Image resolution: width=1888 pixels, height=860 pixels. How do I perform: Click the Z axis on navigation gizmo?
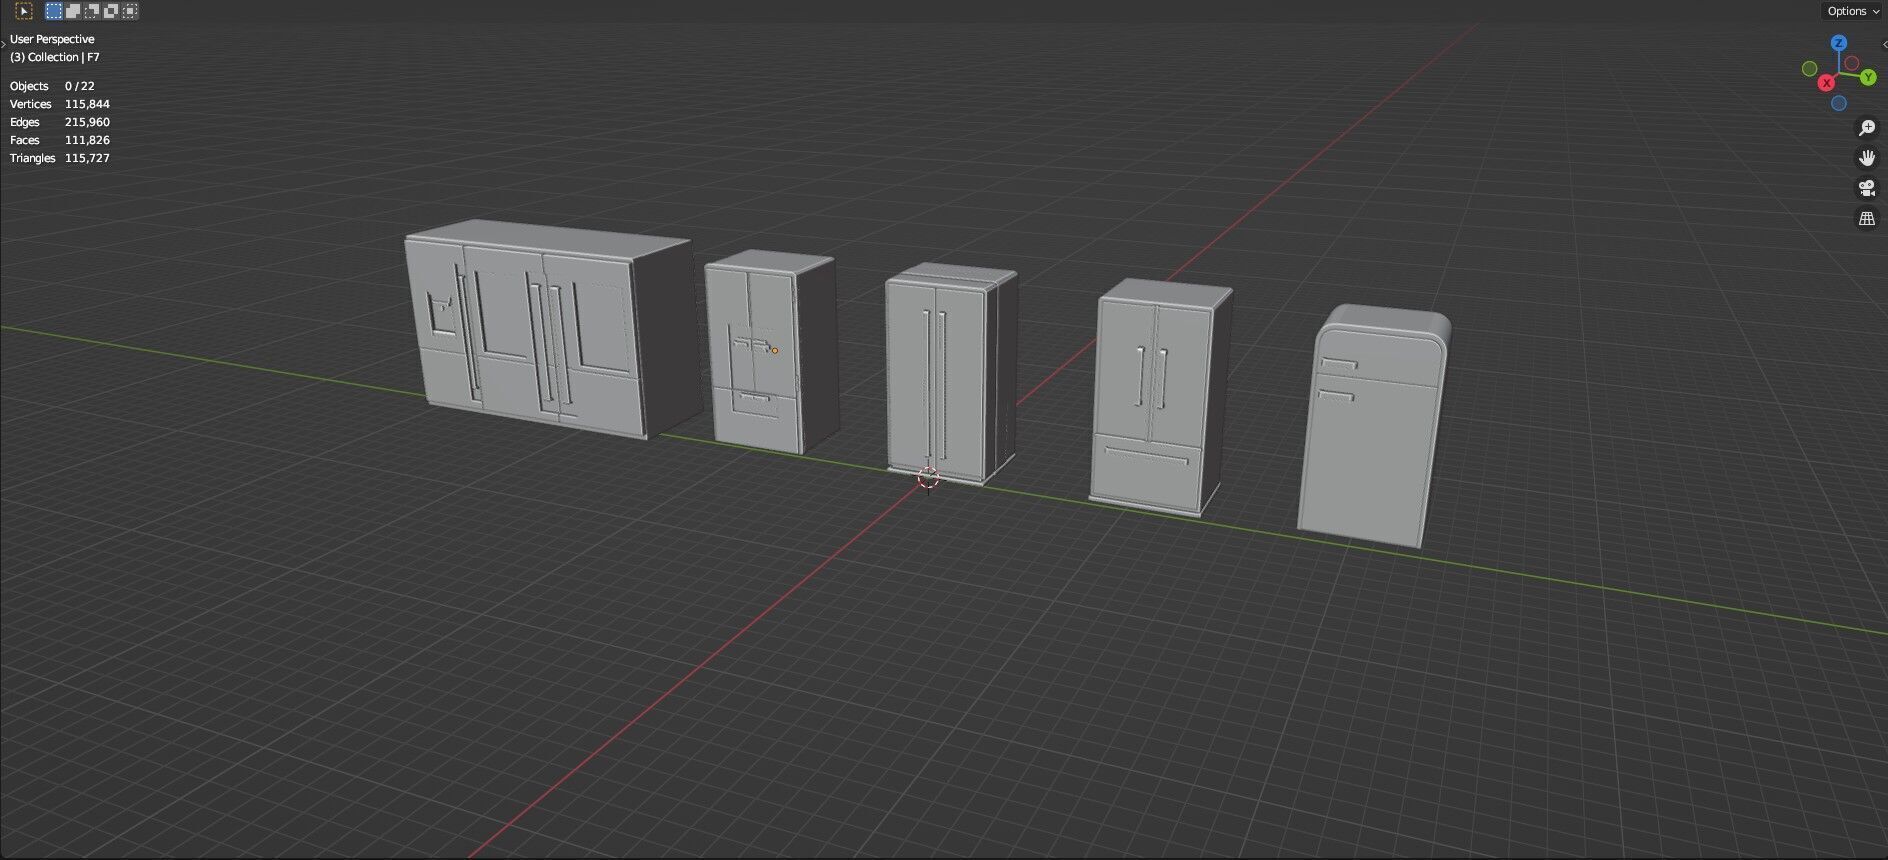[1838, 43]
